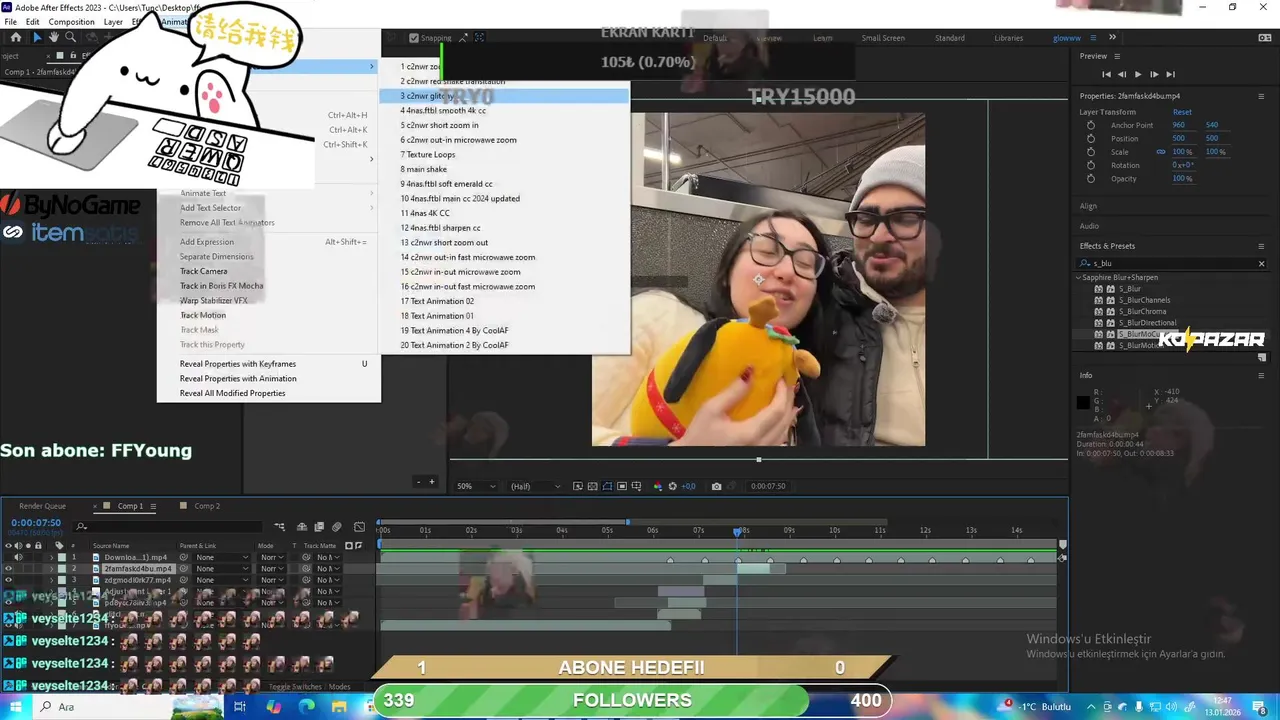Toggle Position stopwatch
Viewport: 1280px width, 720px height.
(x=1091, y=138)
